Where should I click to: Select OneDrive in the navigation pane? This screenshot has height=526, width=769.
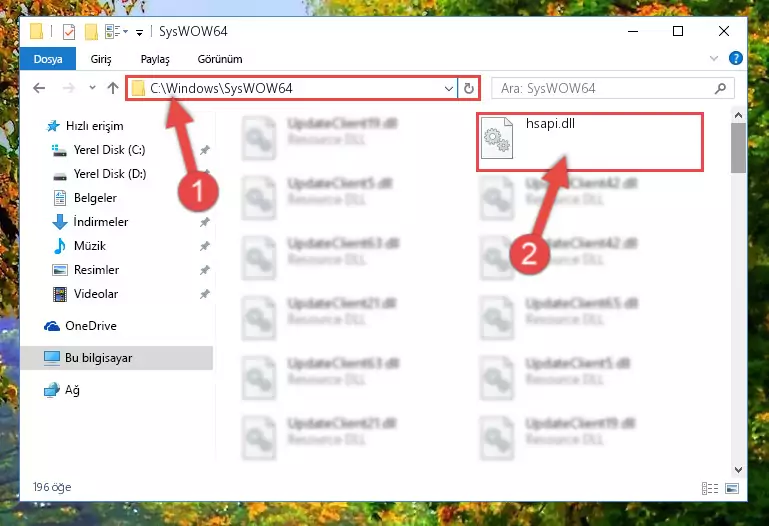[x=91, y=326]
